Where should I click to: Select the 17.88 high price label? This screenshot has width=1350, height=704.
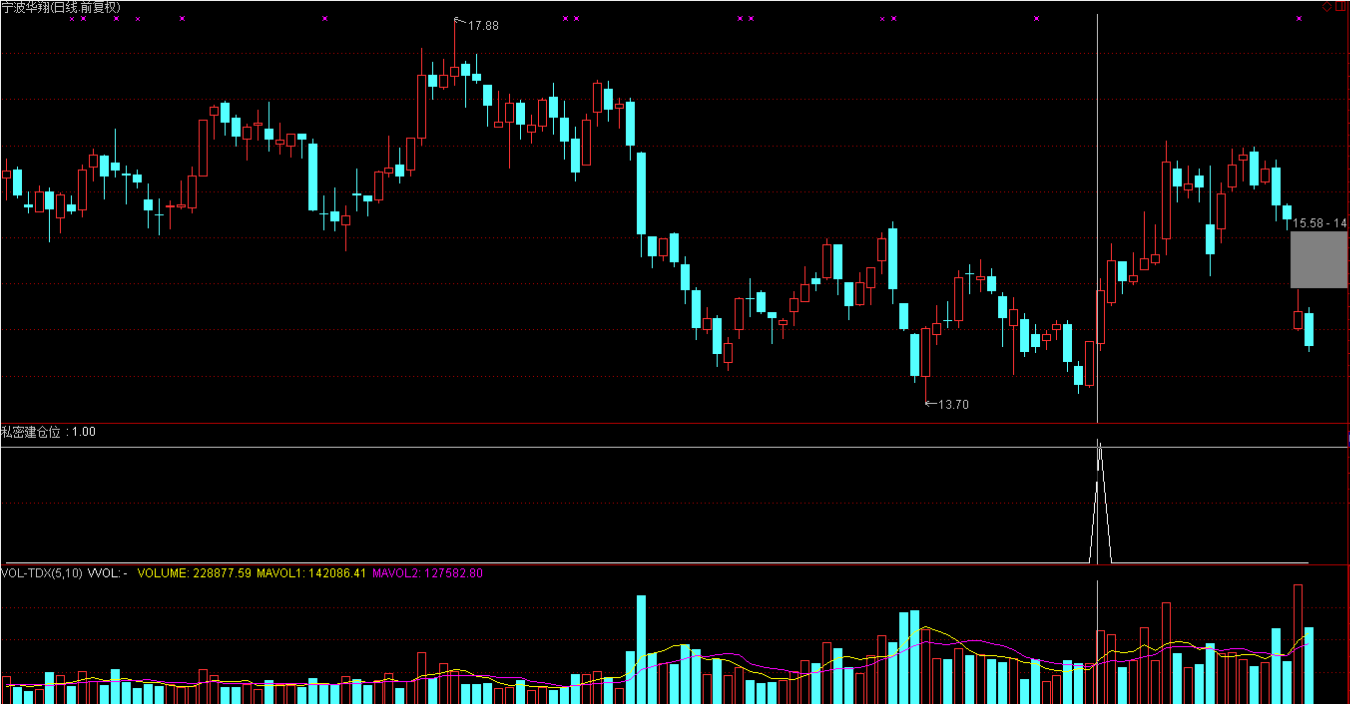[484, 25]
